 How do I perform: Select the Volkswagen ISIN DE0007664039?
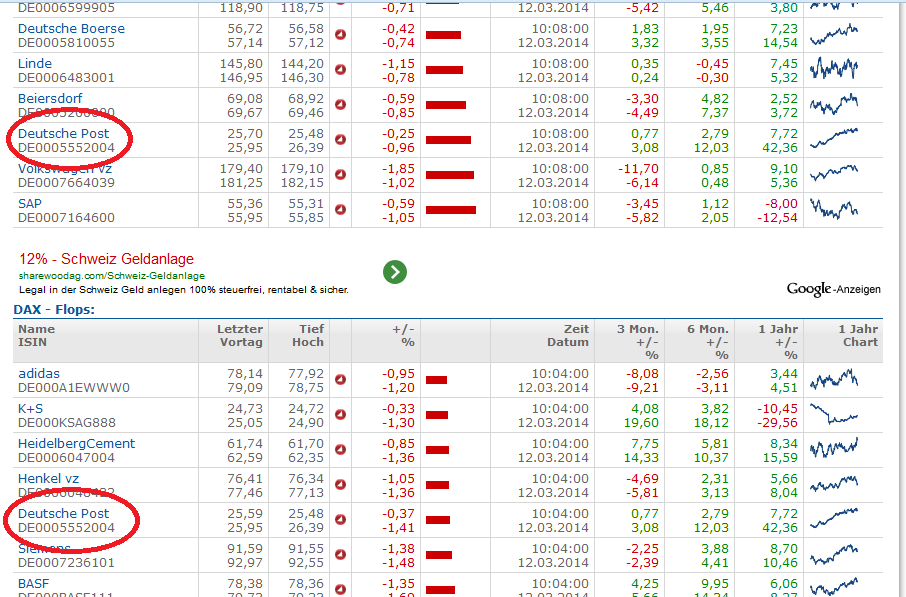coord(66,183)
